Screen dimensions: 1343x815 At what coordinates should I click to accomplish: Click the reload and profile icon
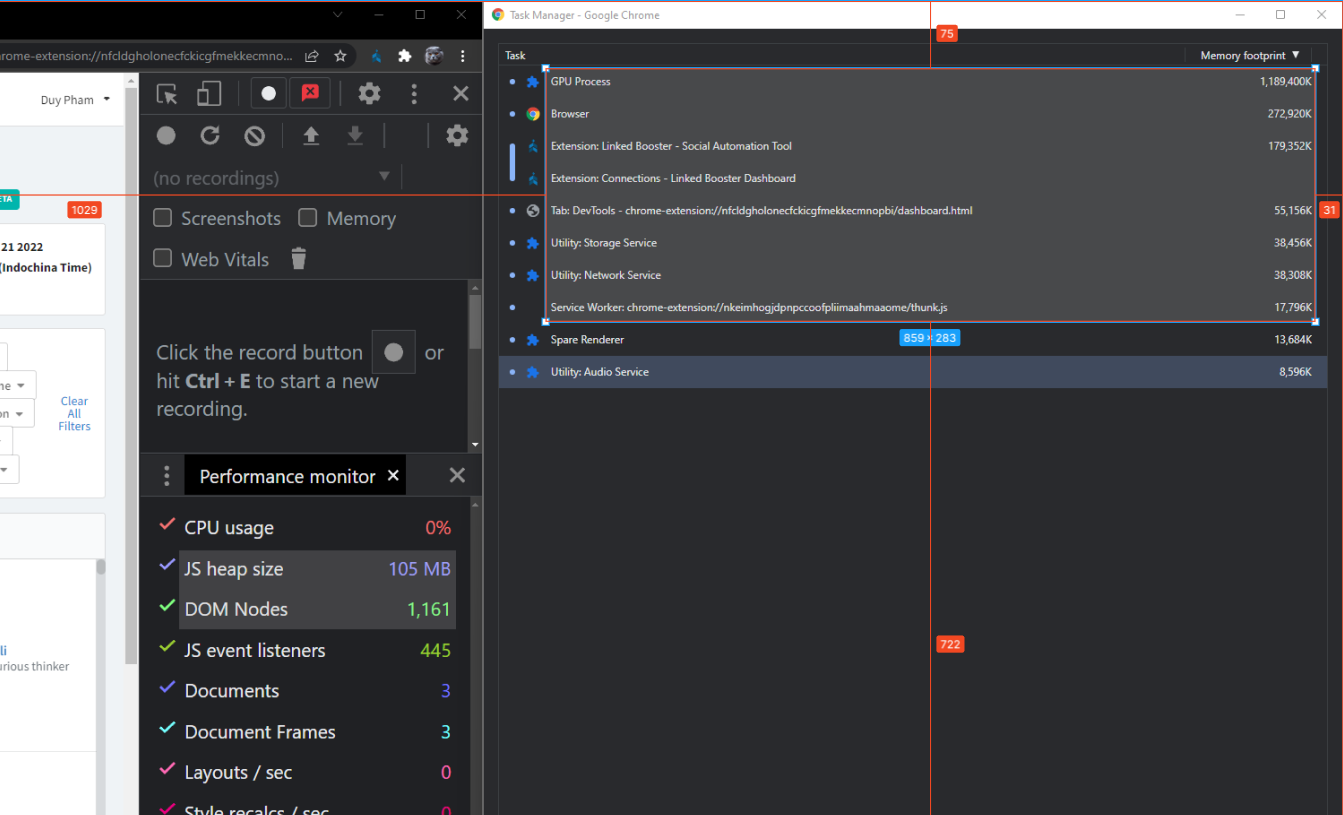[x=210, y=135]
